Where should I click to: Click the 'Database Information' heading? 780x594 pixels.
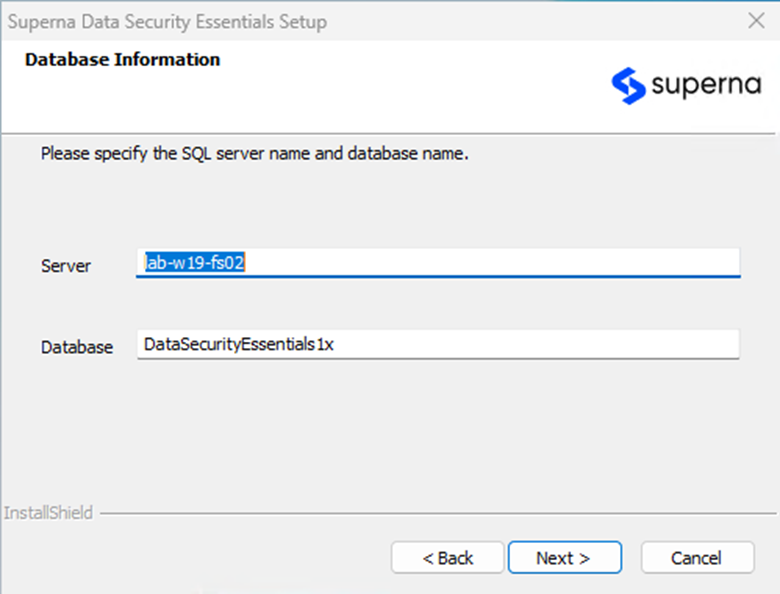(x=122, y=60)
